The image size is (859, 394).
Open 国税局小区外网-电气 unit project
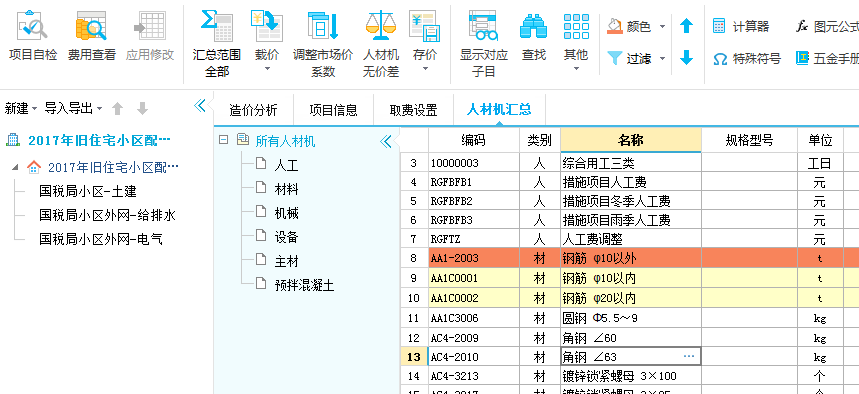point(101,239)
